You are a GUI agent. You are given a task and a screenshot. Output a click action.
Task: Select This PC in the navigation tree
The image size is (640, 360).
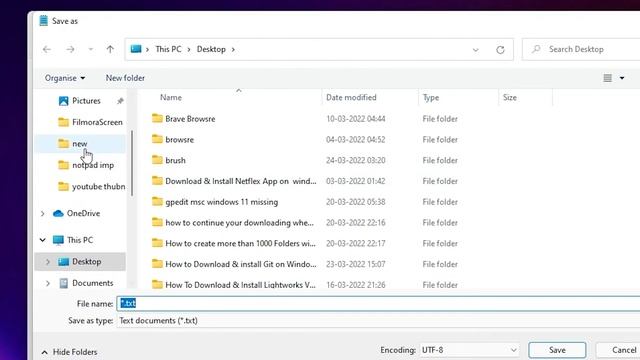click(x=80, y=240)
